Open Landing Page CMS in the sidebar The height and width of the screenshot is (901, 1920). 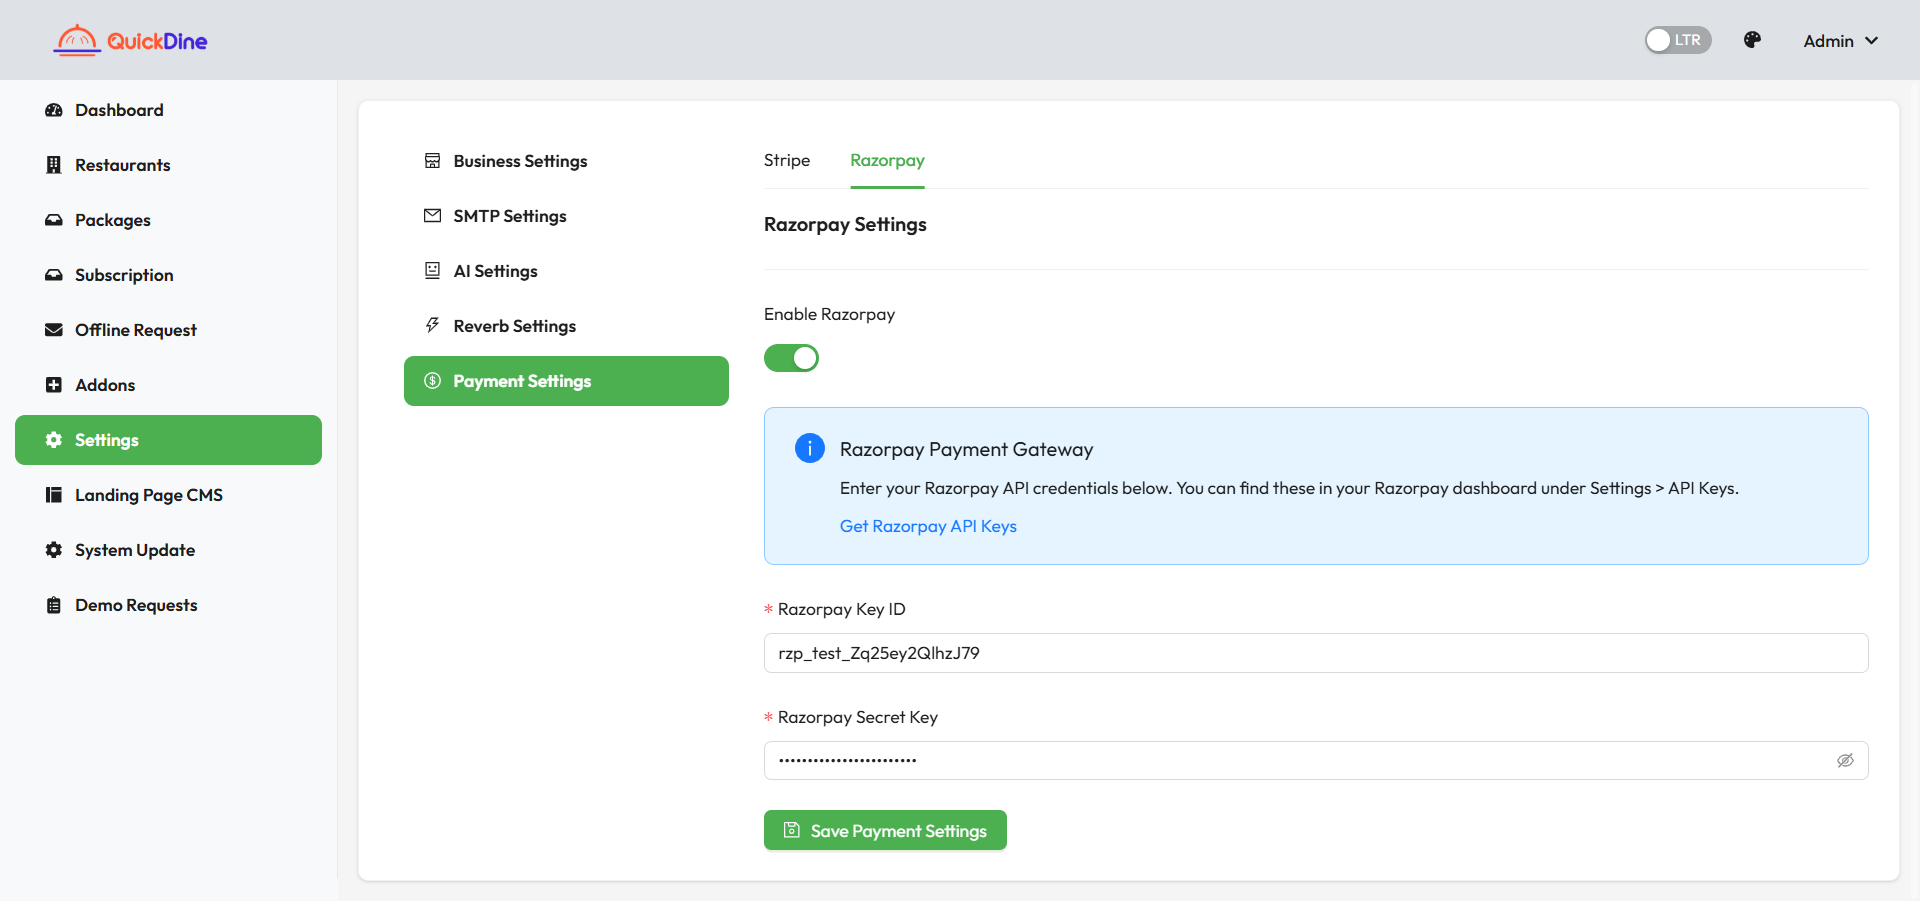(168, 495)
